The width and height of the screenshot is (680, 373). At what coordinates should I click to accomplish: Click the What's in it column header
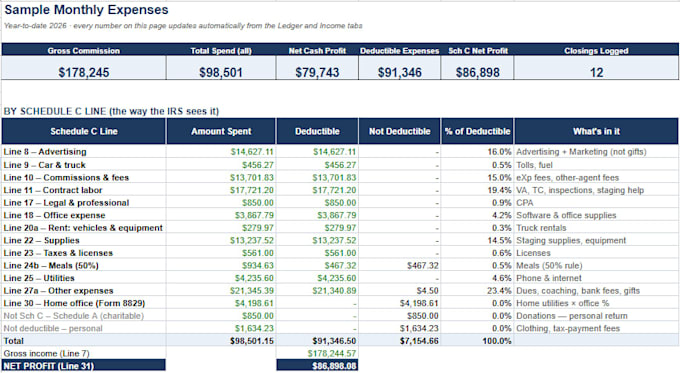596,131
